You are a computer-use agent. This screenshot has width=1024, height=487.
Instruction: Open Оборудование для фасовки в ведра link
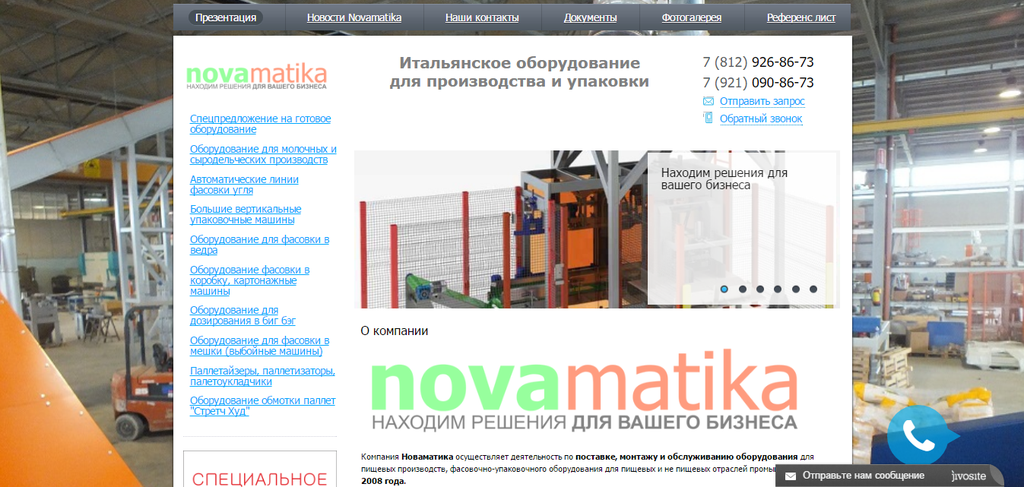(x=259, y=245)
